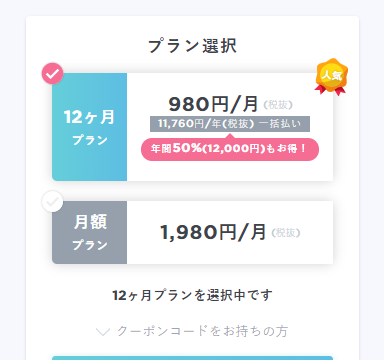Click the 12ヶ月プランを選択中です status text
Screen dimensions: 384x360
coord(192,295)
